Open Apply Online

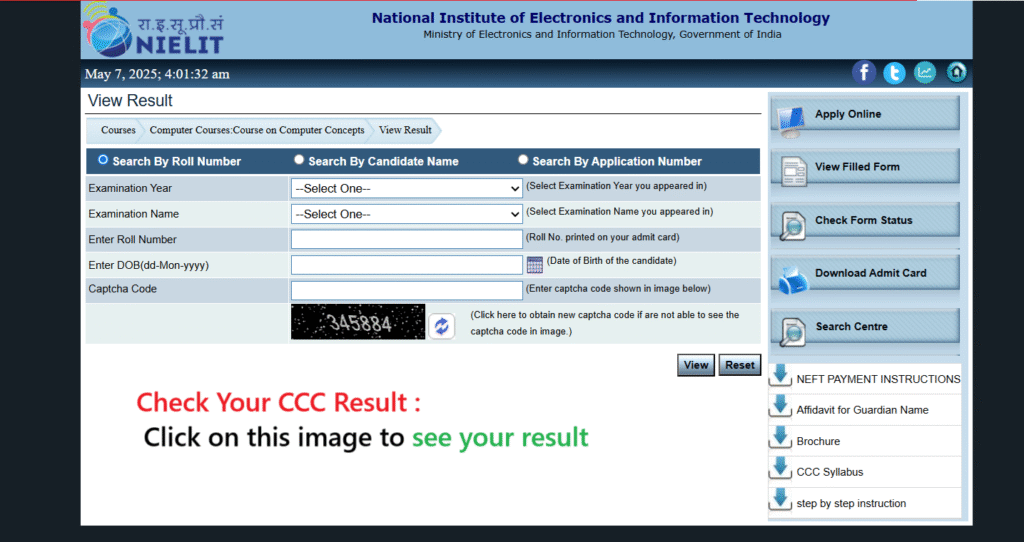(865, 114)
